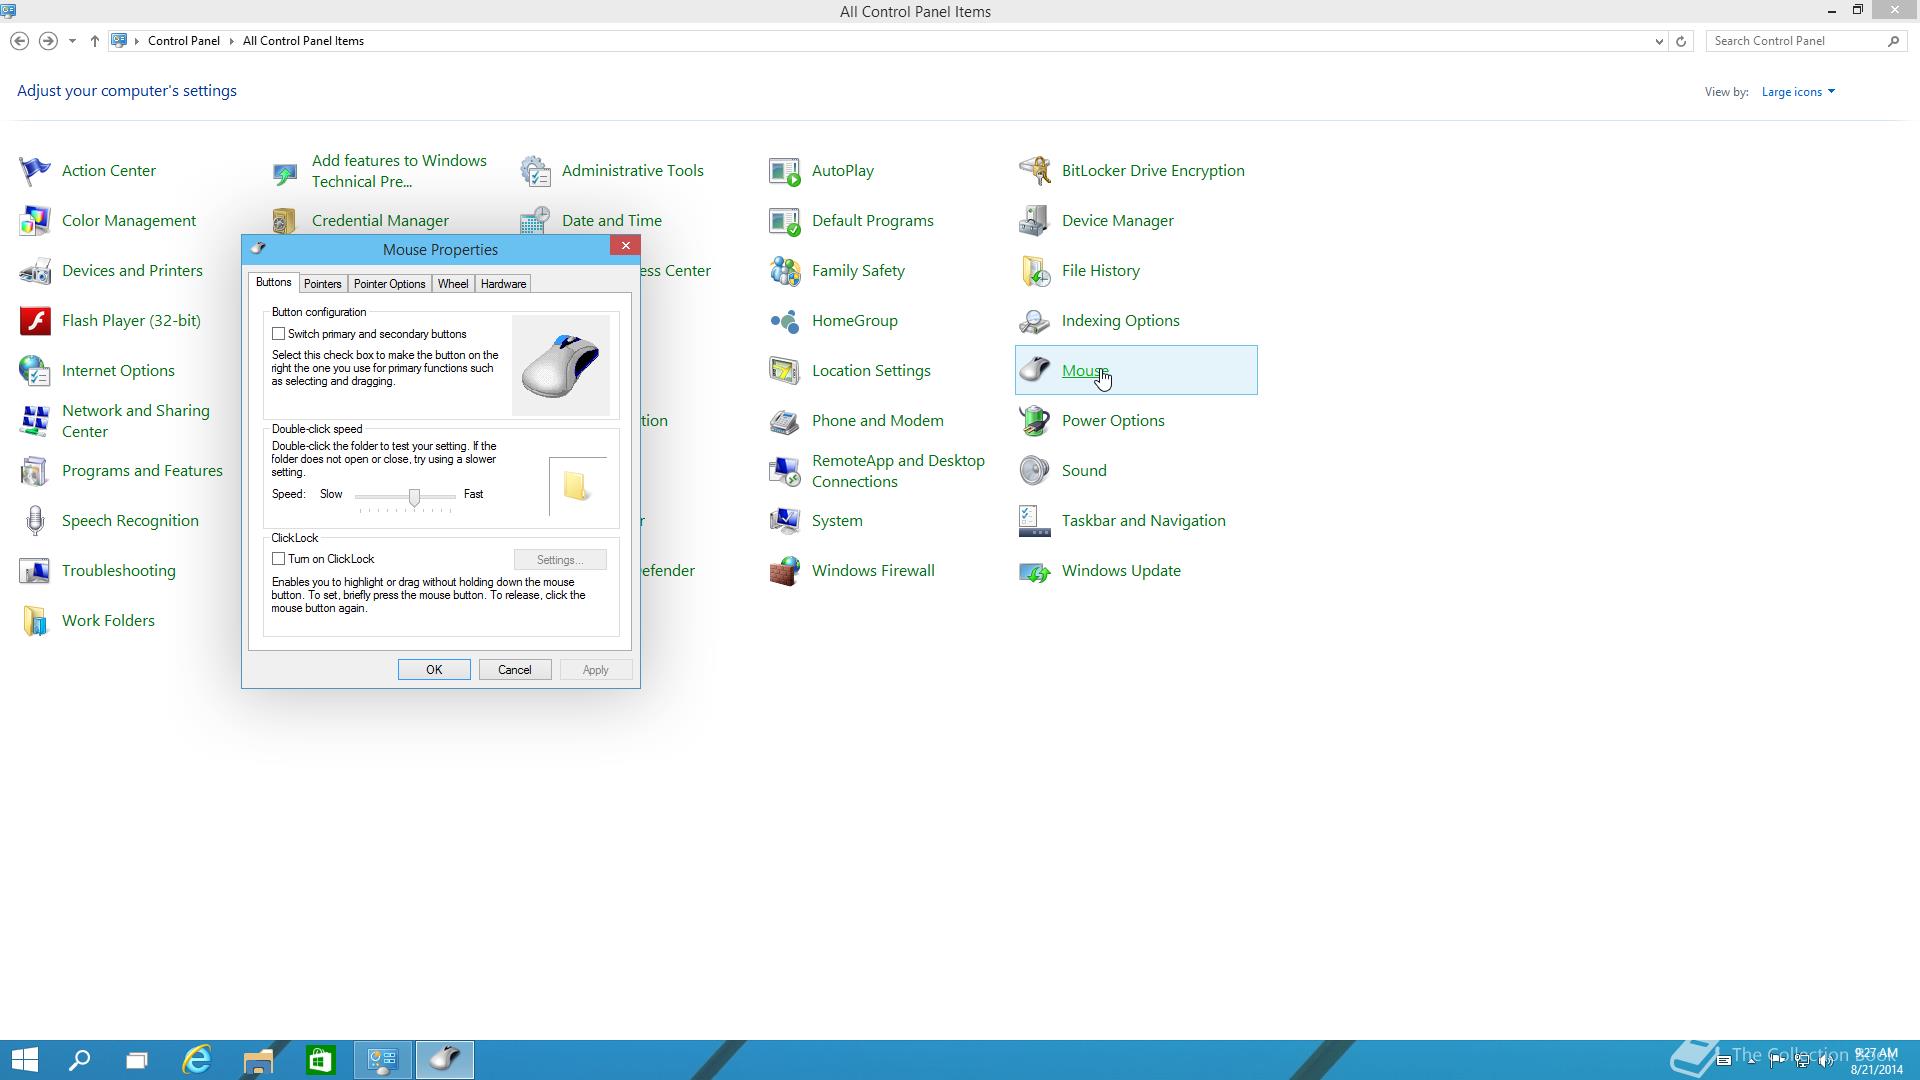Screen dimensions: 1920x1080
Task: Open the Devices and Printers icon
Action: point(35,271)
